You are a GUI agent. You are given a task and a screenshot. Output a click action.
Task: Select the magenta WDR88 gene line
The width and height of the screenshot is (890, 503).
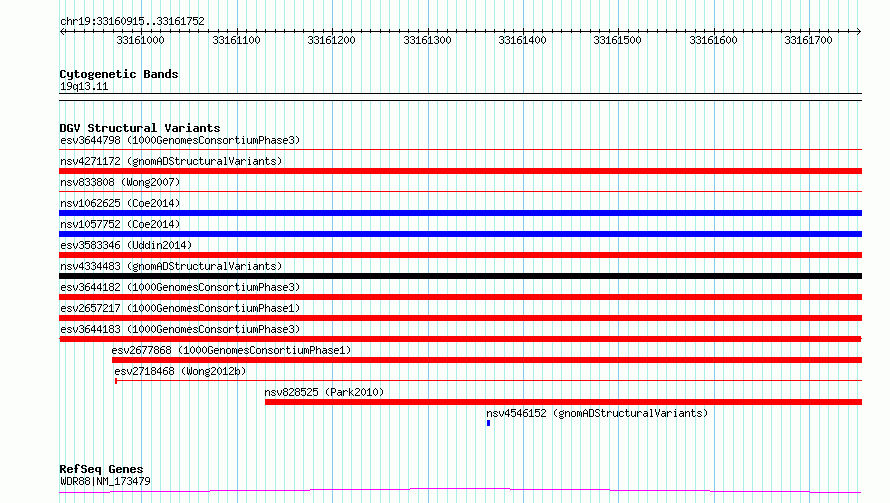coord(460,490)
